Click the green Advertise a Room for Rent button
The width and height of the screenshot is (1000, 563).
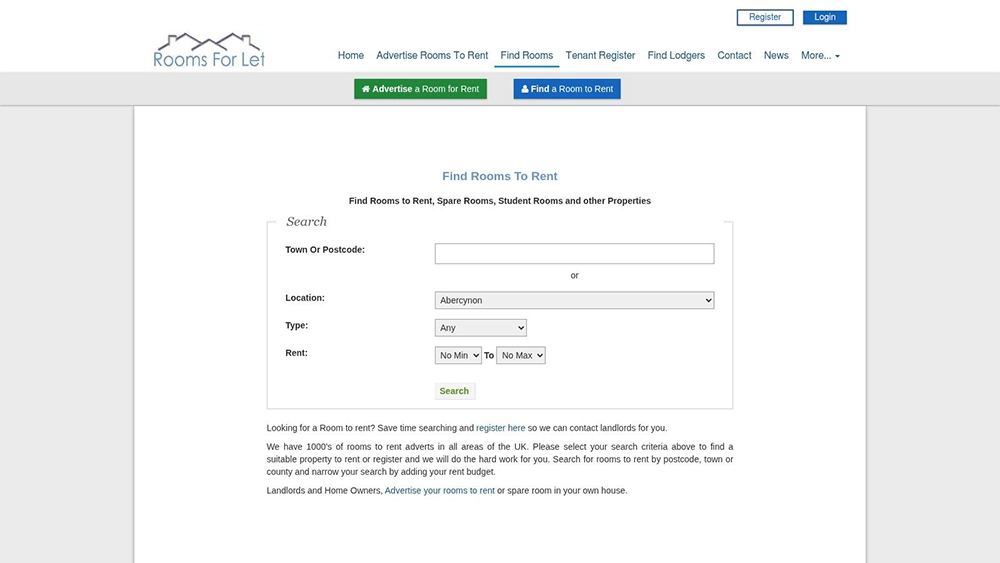click(x=420, y=89)
